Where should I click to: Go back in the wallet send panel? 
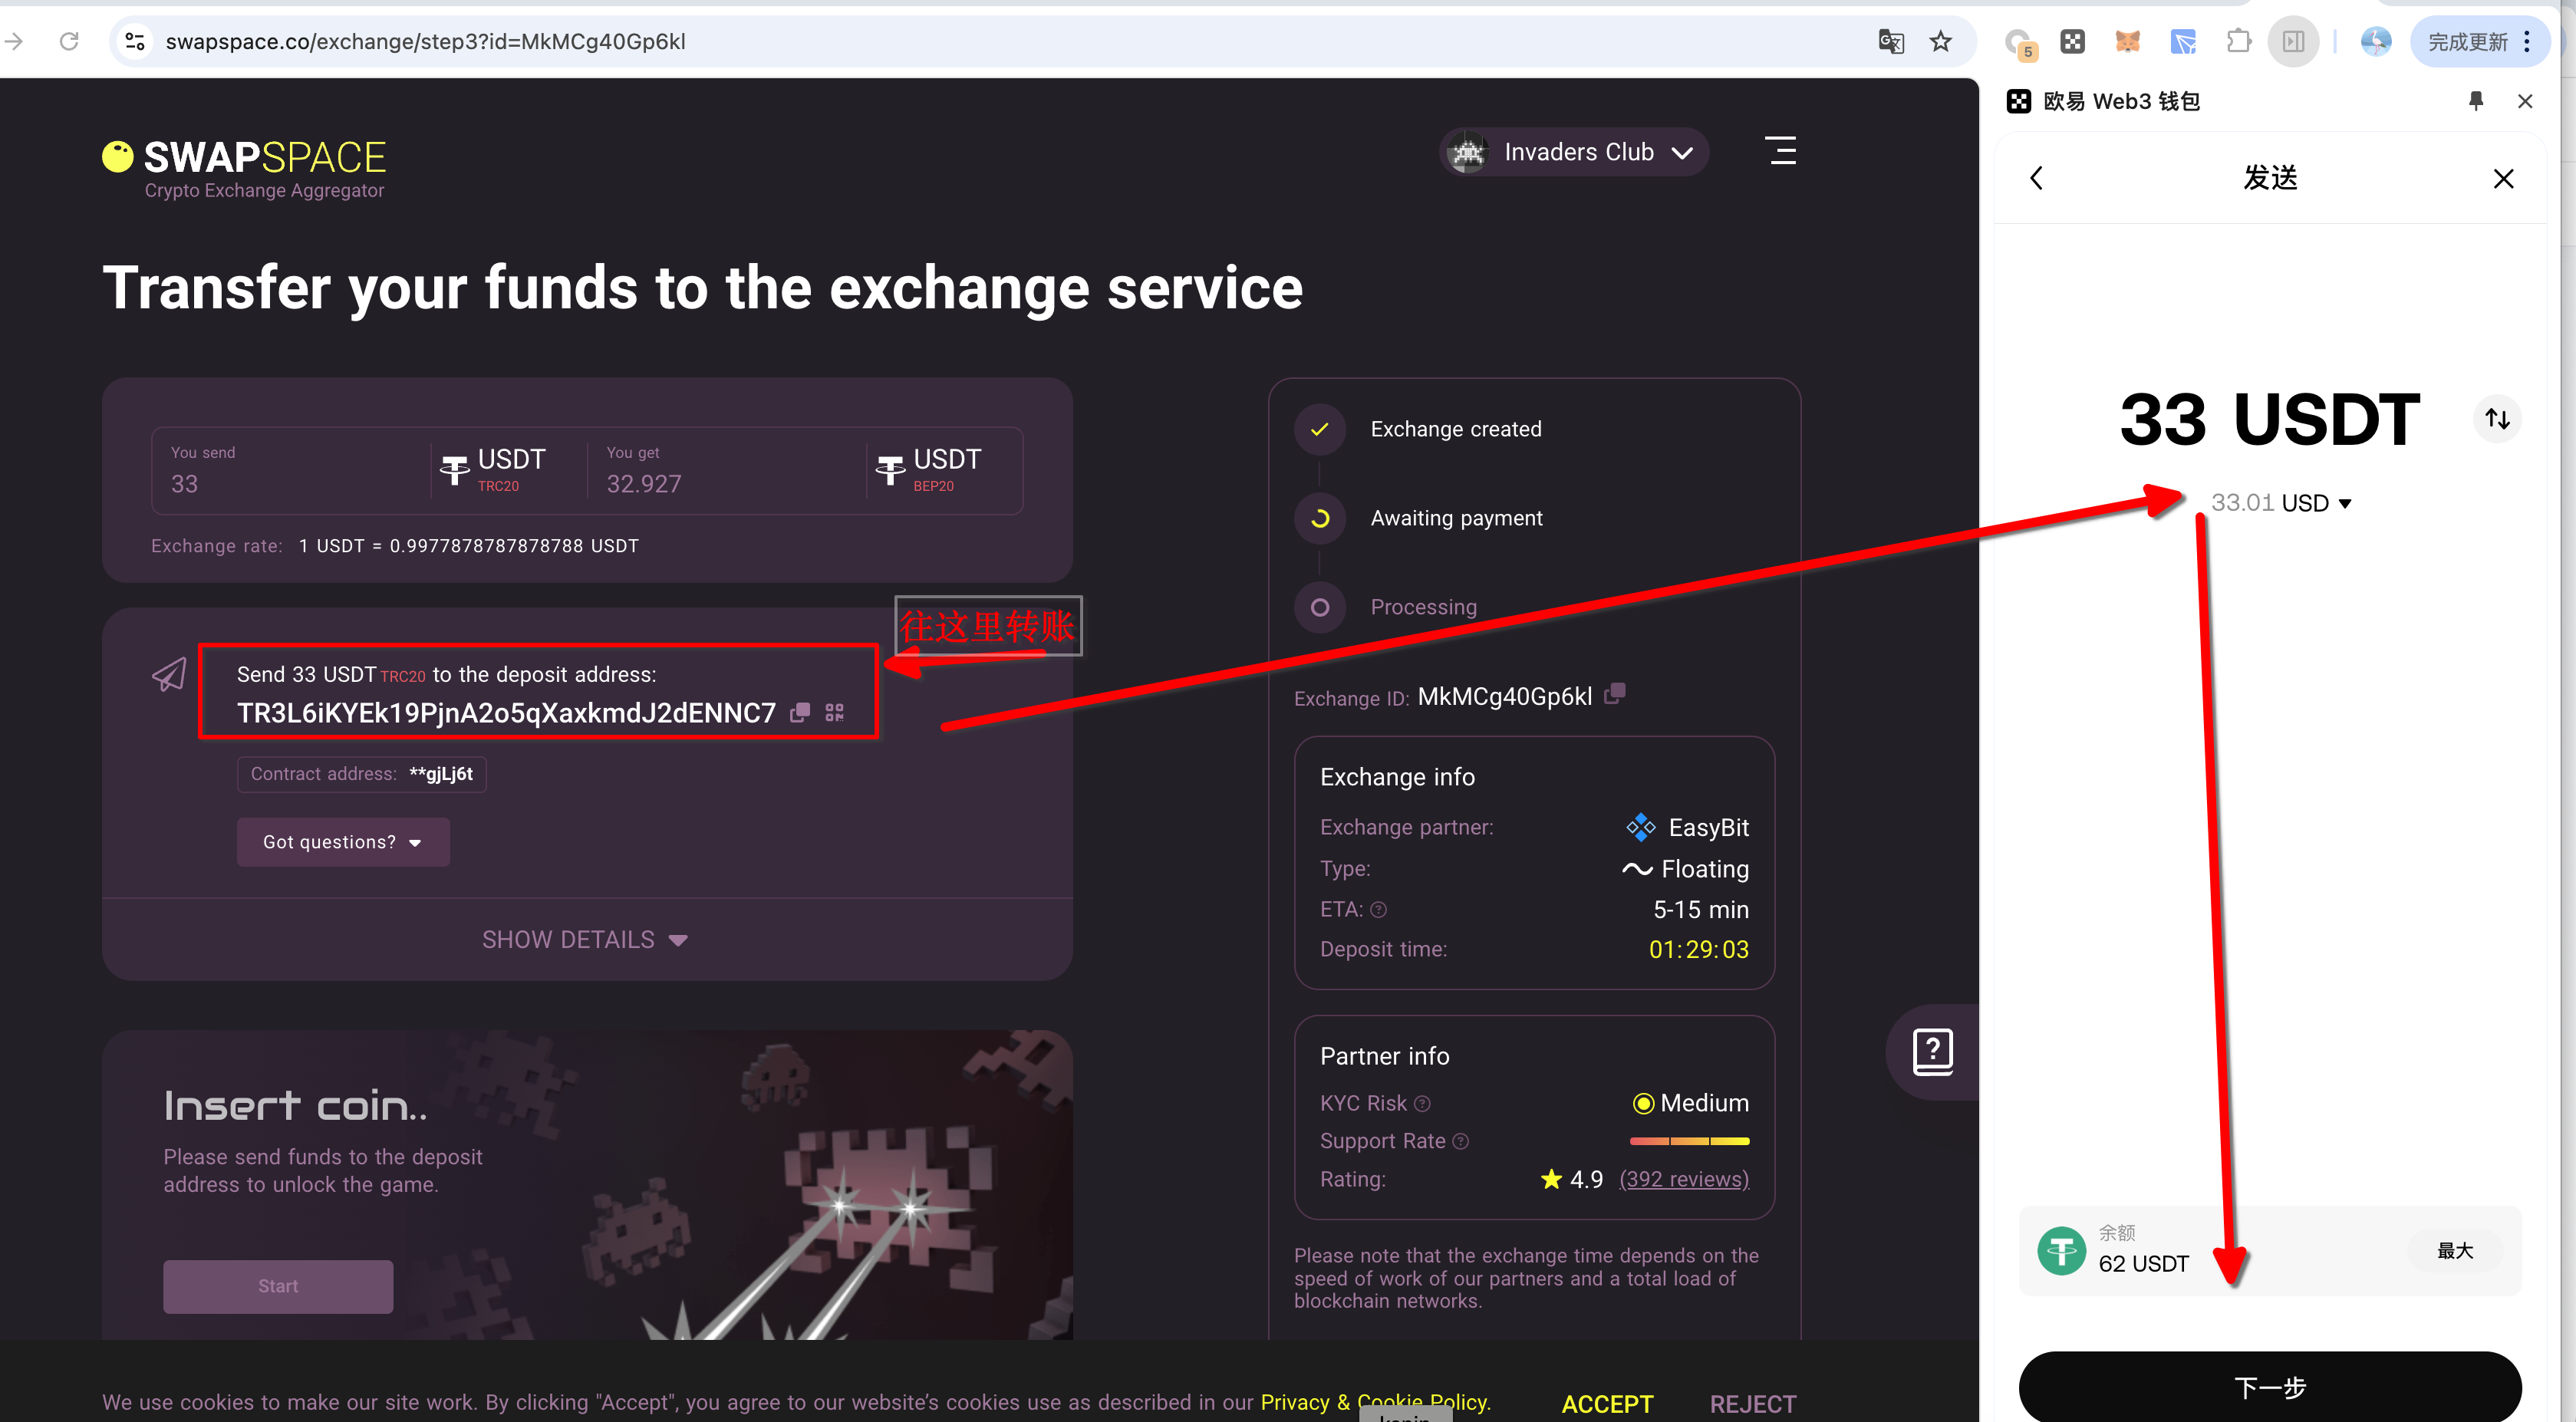click(2037, 179)
